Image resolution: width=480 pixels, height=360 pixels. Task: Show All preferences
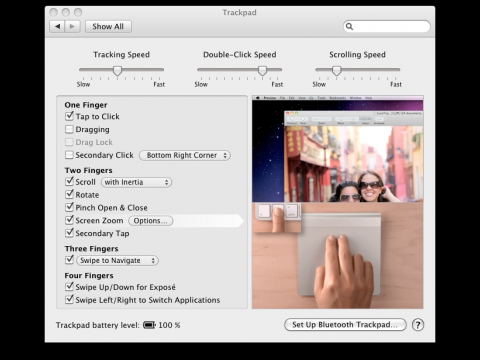(108, 26)
